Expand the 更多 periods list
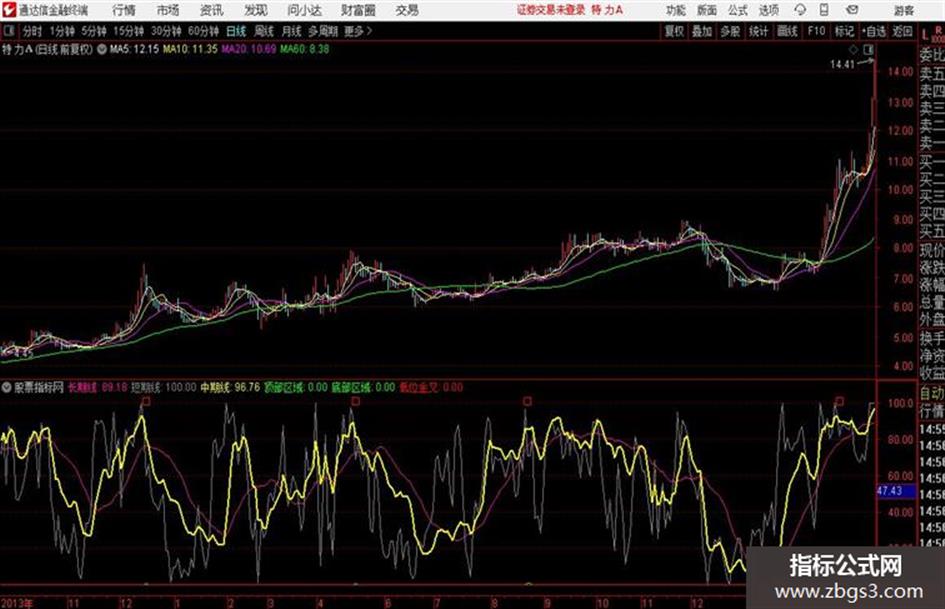945x609 pixels. point(358,31)
